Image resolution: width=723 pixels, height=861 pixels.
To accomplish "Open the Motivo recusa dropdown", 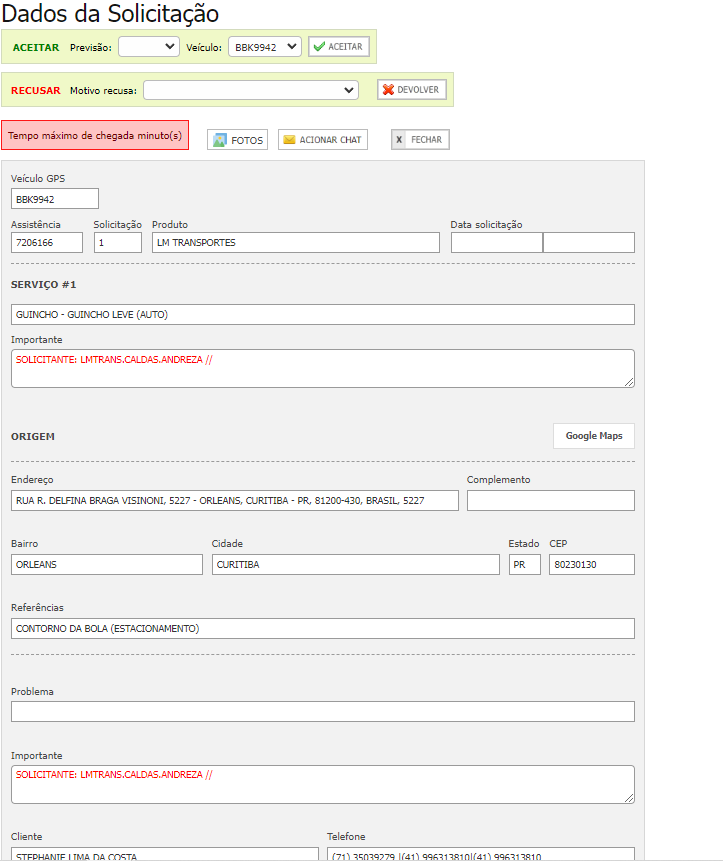I will [250, 90].
